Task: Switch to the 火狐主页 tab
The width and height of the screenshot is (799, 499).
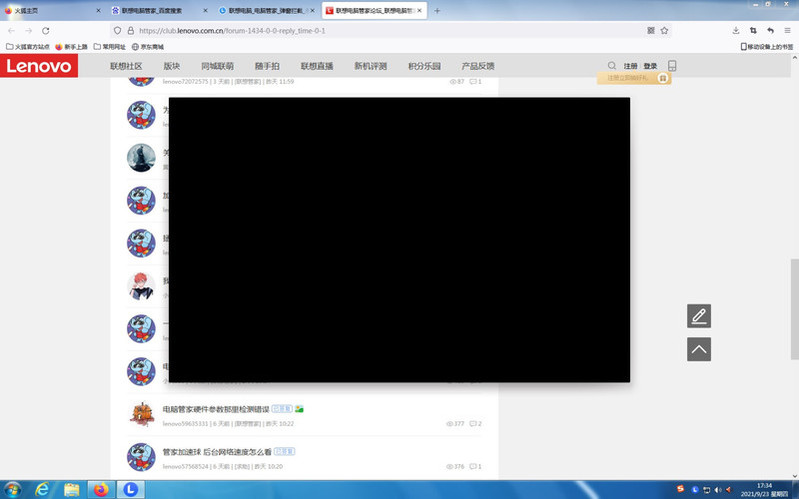Action: [45, 11]
